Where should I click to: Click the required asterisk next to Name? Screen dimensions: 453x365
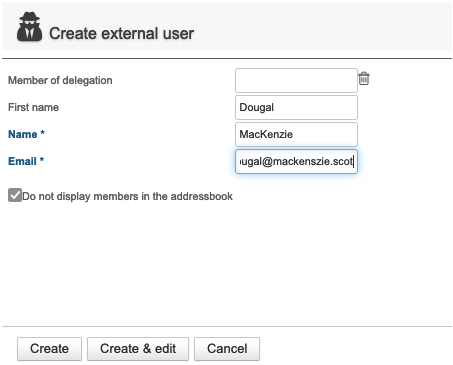tap(42, 133)
